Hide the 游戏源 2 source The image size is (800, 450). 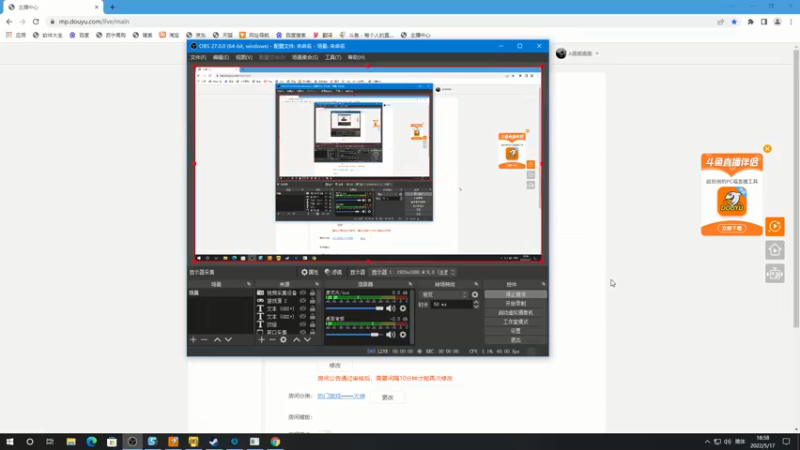[303, 301]
